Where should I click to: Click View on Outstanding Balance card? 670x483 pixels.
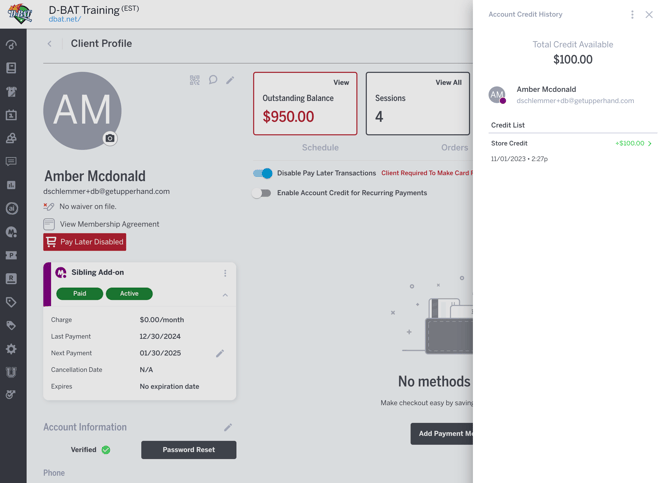coord(341,83)
